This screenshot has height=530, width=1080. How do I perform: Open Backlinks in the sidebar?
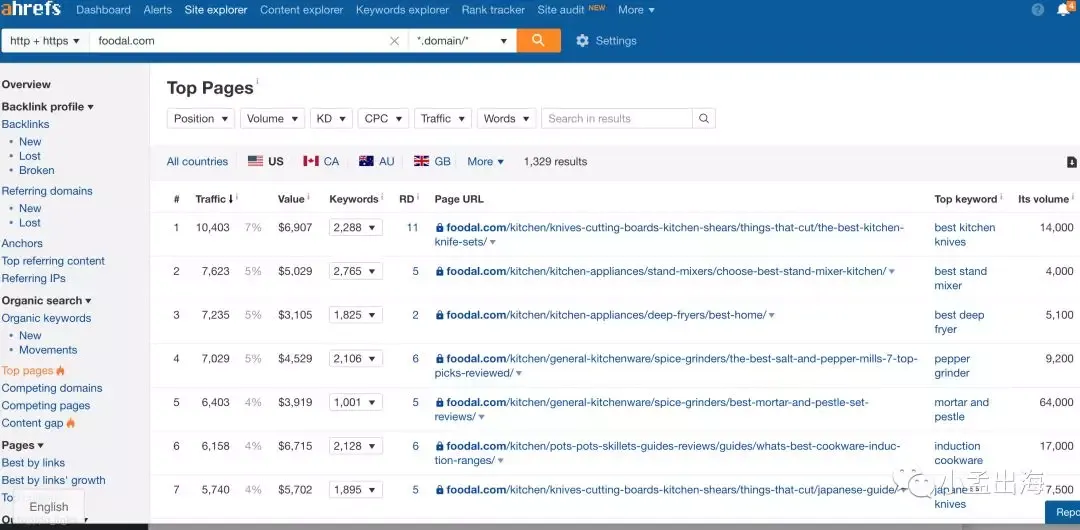coord(25,124)
